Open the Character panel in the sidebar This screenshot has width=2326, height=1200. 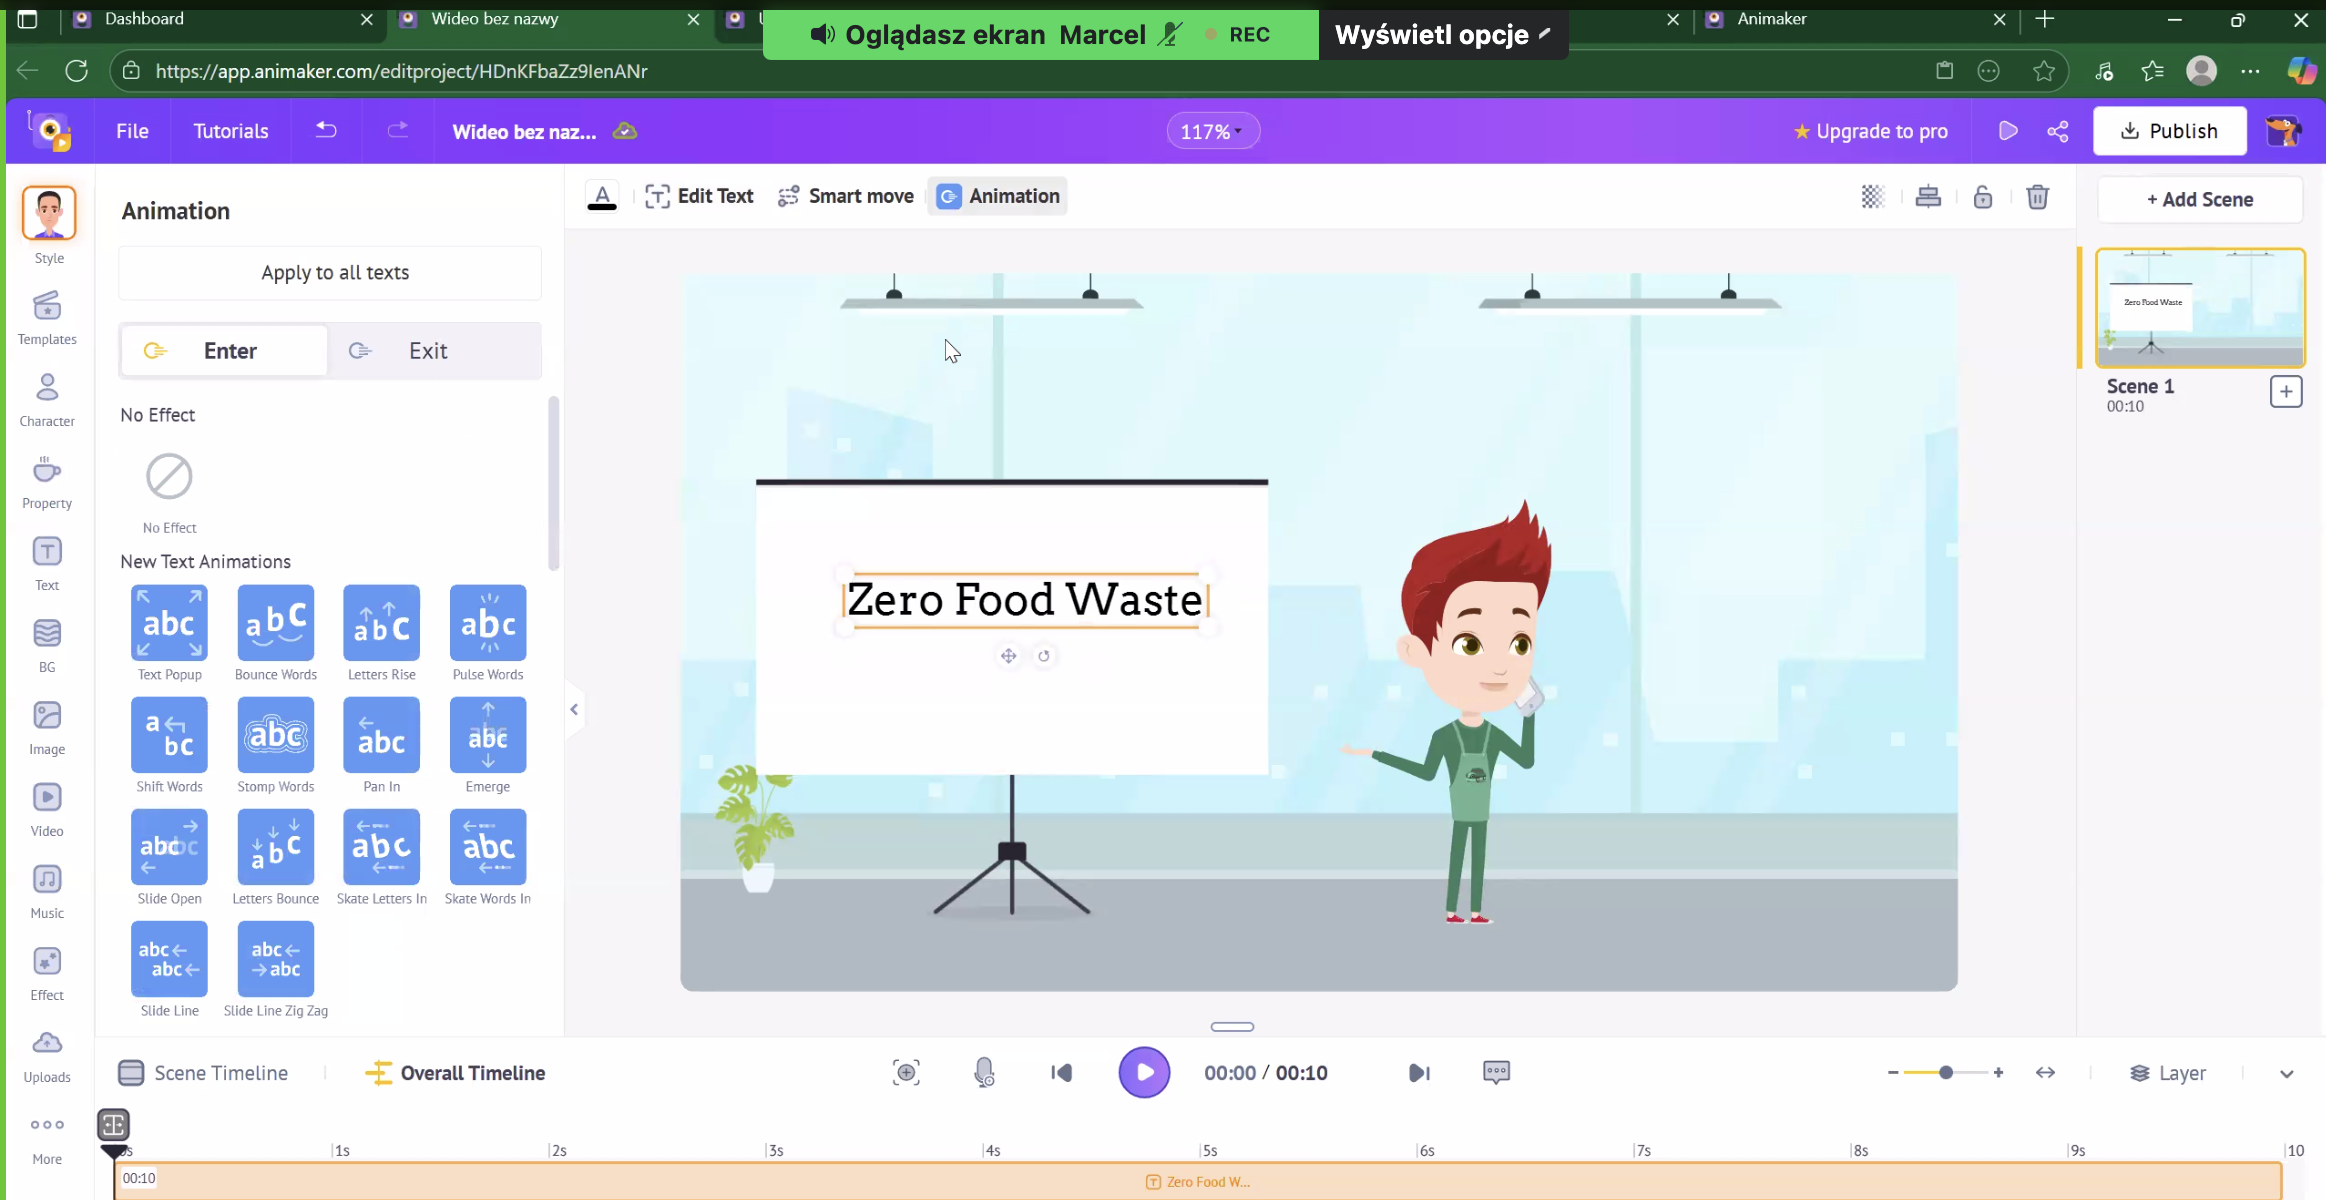(x=46, y=398)
